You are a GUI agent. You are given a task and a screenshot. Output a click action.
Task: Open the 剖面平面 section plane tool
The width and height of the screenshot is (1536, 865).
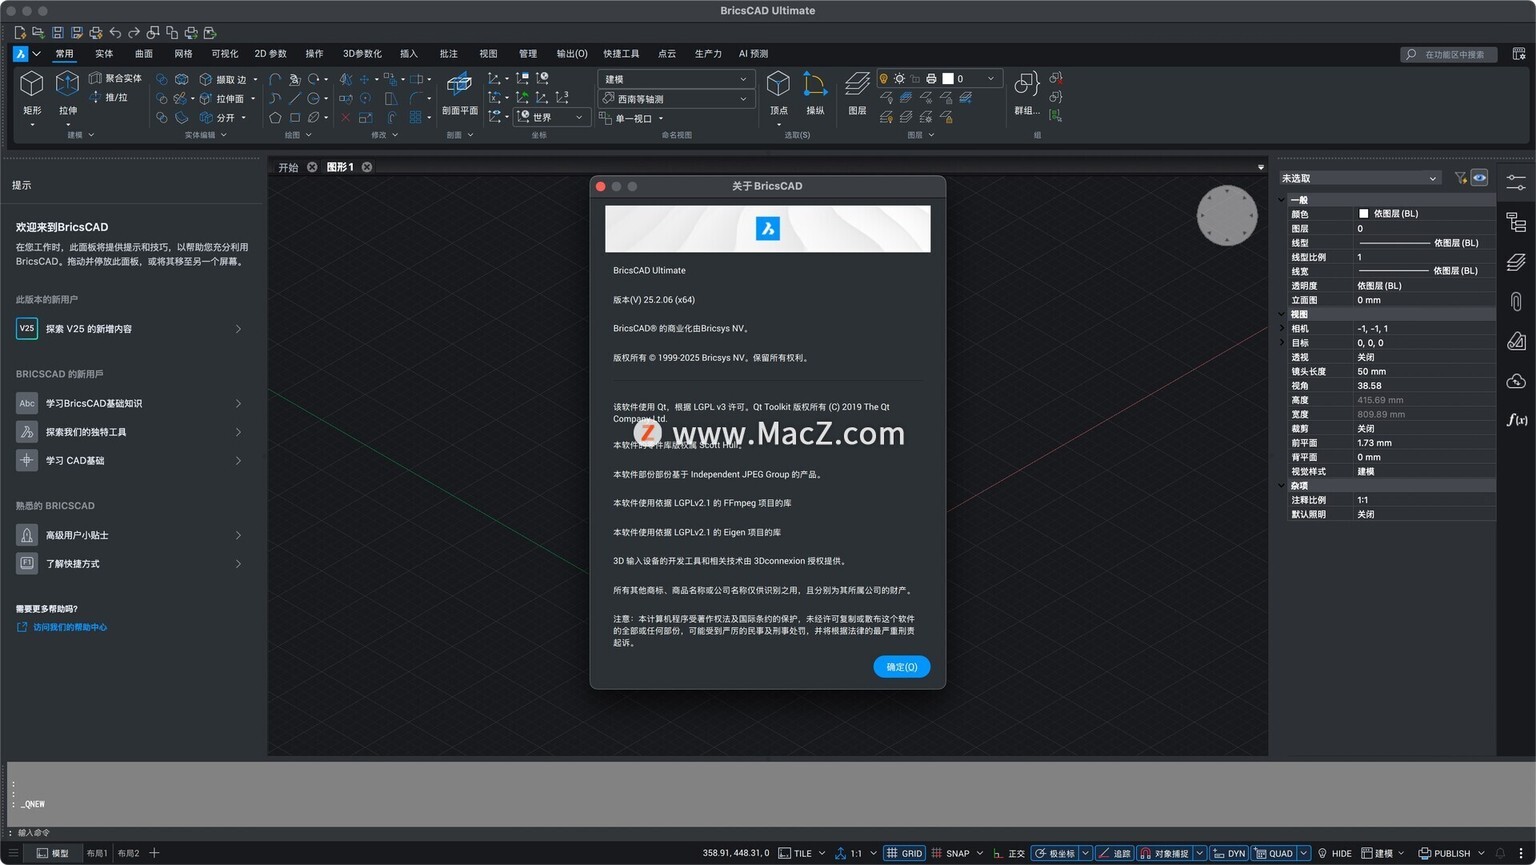[459, 93]
